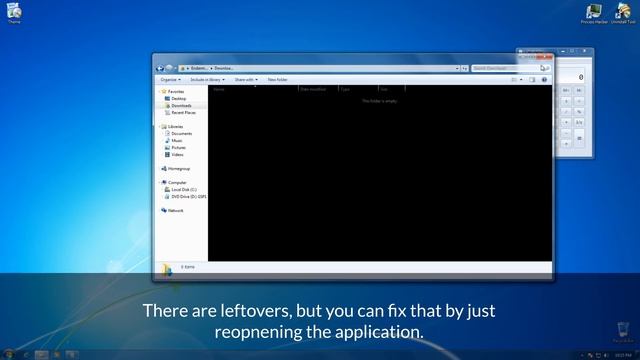Viewport: 640px width, 360px height.
Task: Click the star icon beside Favorites
Action: [x=164, y=91]
